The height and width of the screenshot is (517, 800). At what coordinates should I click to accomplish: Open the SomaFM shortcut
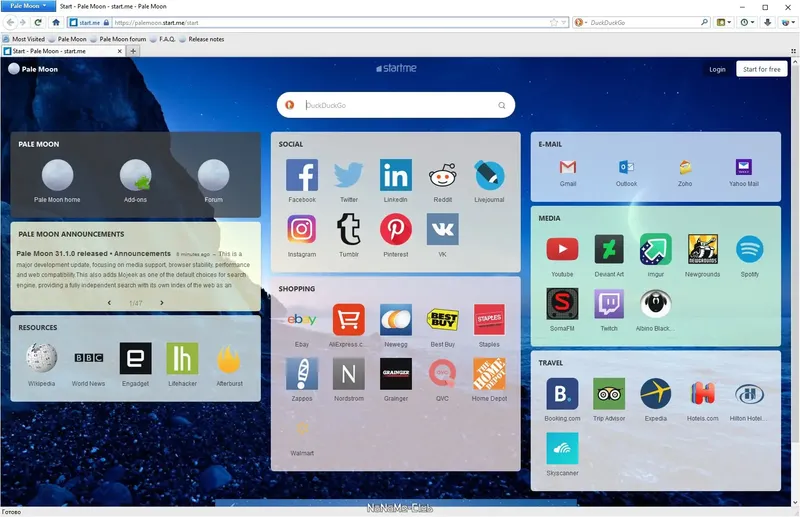tap(562, 304)
